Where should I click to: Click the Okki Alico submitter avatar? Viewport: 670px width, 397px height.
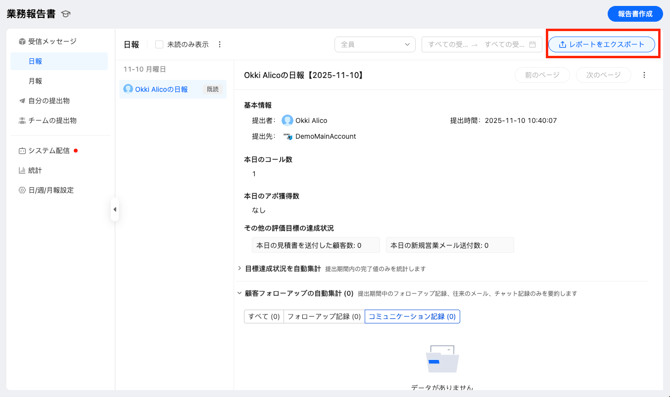[x=288, y=121]
